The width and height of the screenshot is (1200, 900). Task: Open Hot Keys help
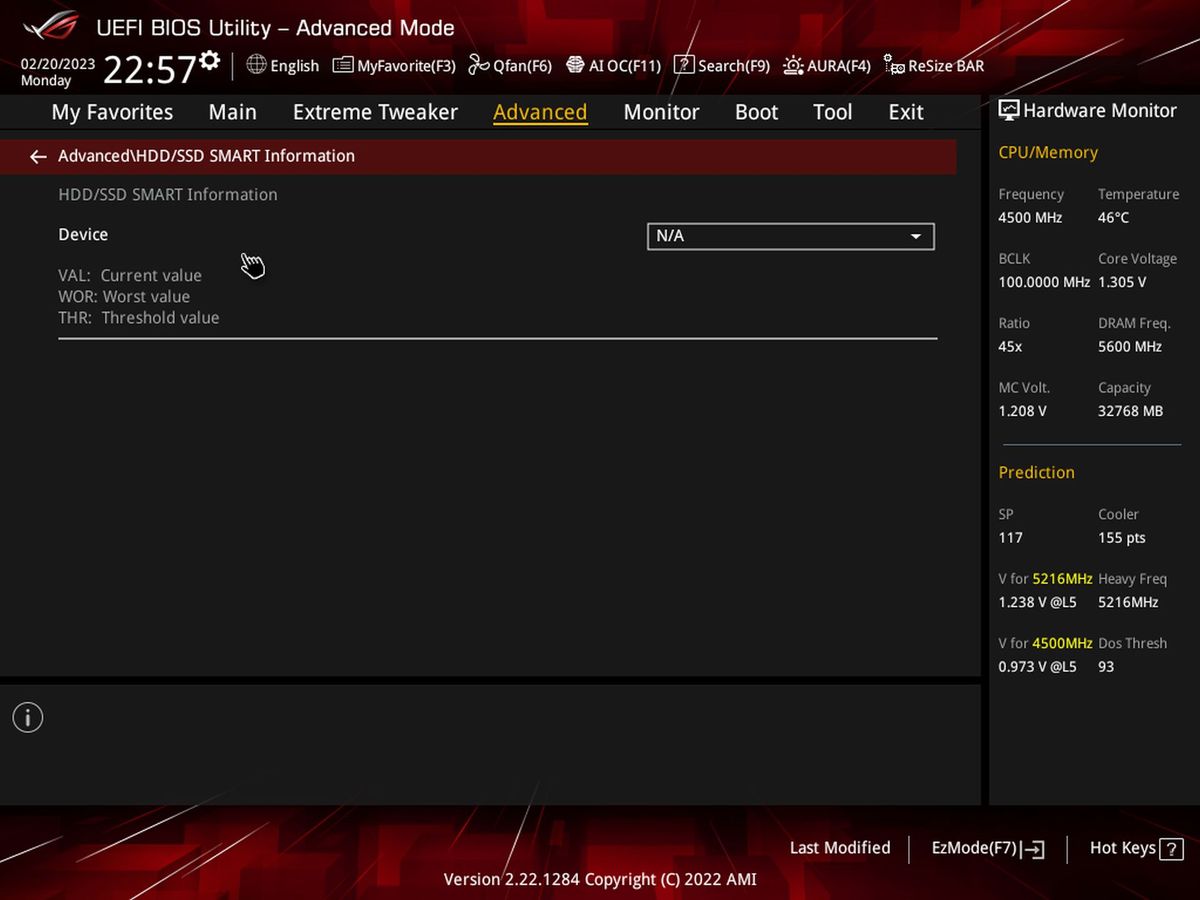coord(1136,848)
